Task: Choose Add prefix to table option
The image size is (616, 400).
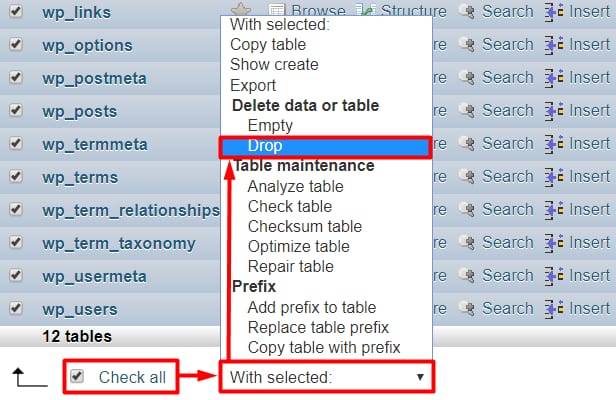Action: click(312, 307)
